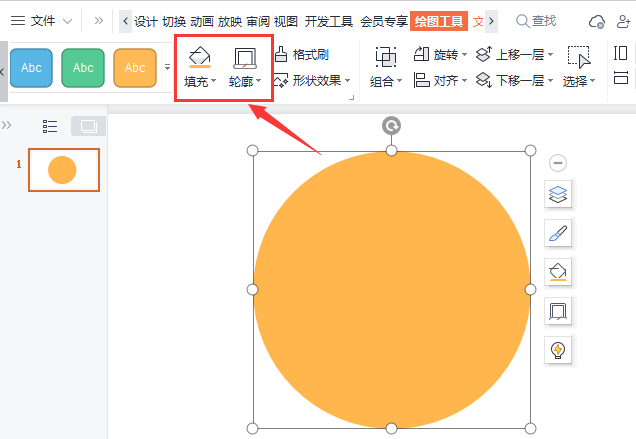Select the Format Painter (格式刷) tool
This screenshot has height=439, width=636.
coord(301,55)
